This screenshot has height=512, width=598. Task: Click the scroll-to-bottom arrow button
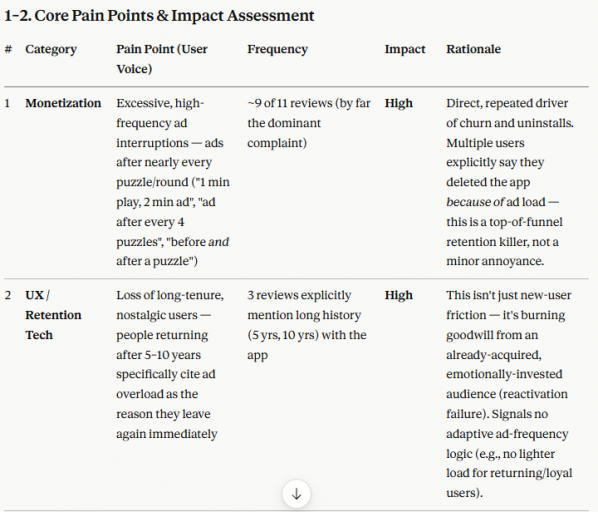(296, 494)
